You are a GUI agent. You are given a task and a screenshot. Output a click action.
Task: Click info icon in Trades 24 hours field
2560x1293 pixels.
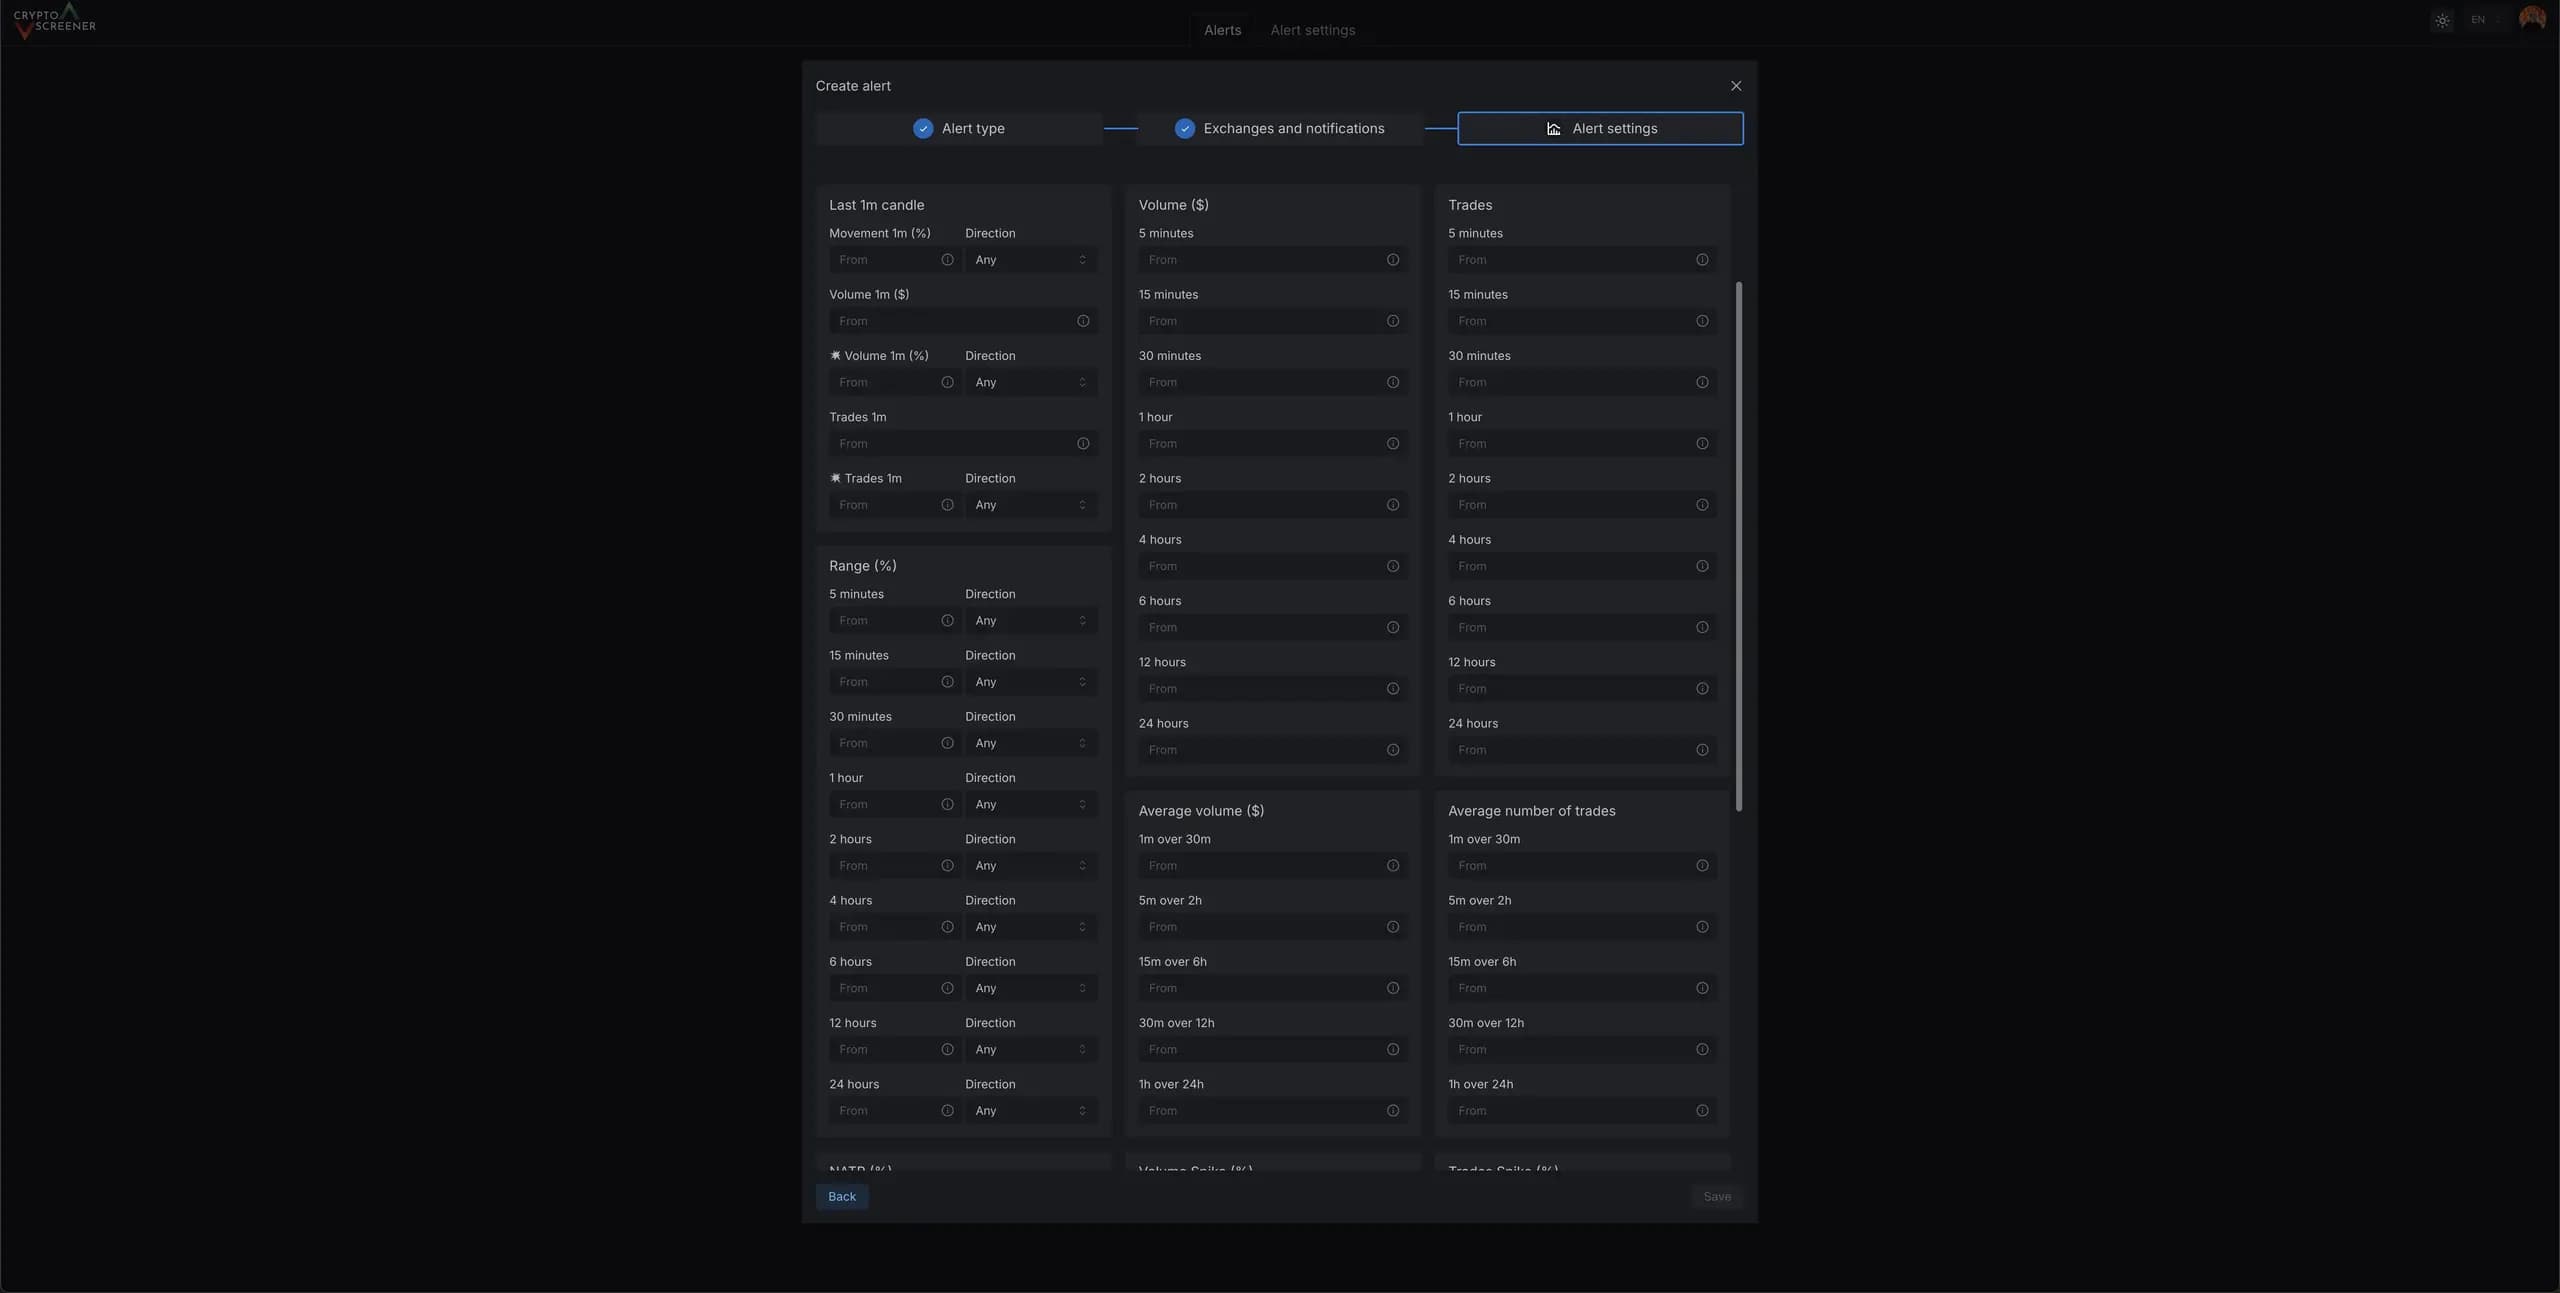point(1702,750)
